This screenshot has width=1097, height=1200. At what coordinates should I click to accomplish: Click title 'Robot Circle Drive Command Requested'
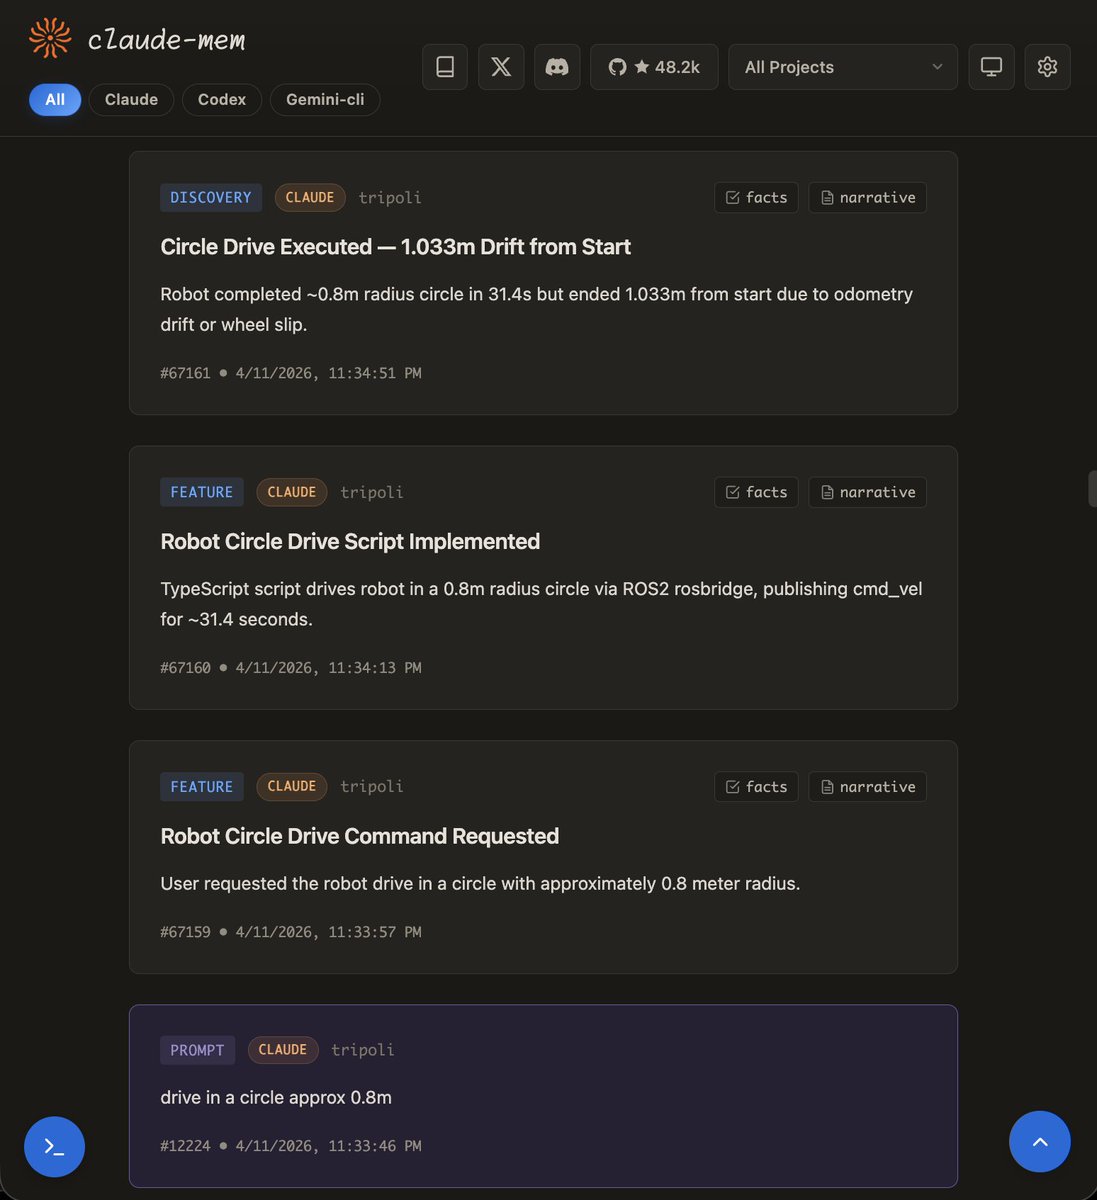[359, 836]
